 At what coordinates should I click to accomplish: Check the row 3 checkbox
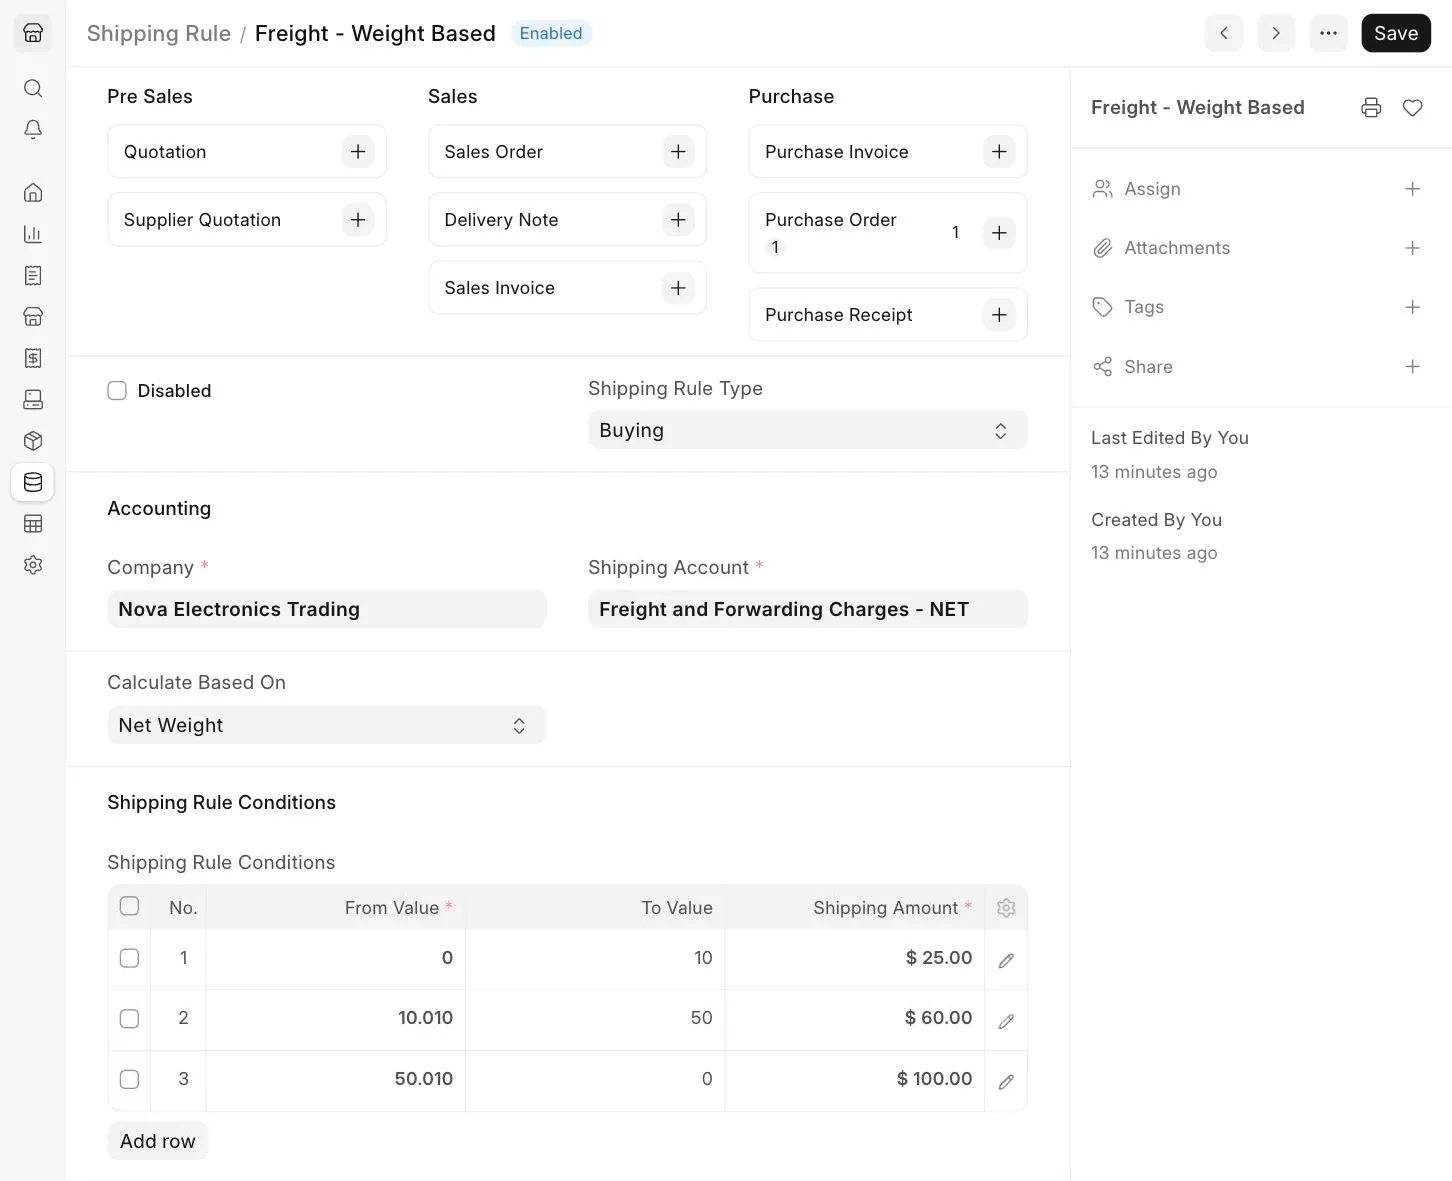(129, 1079)
